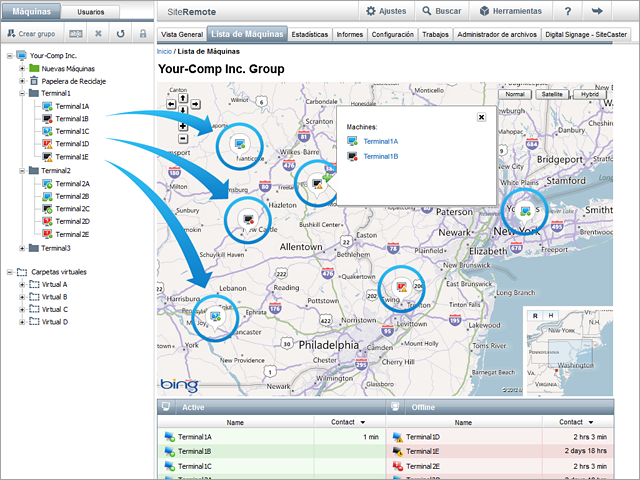Image resolution: width=640 pixels, height=480 pixels.
Task: Click the Crear grupo button
Action: 31,33
